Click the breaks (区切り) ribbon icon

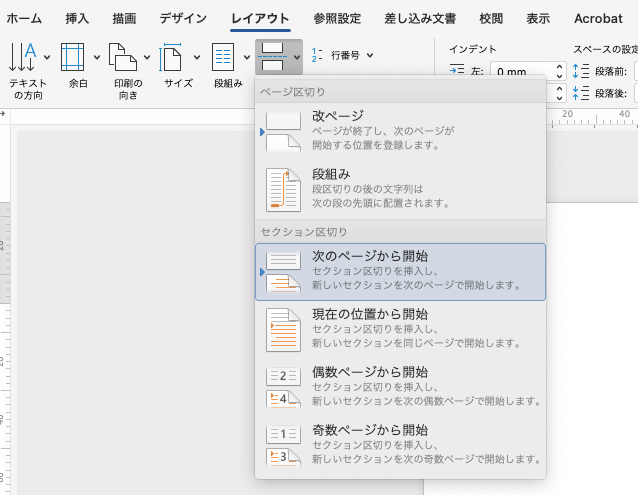tap(272, 57)
